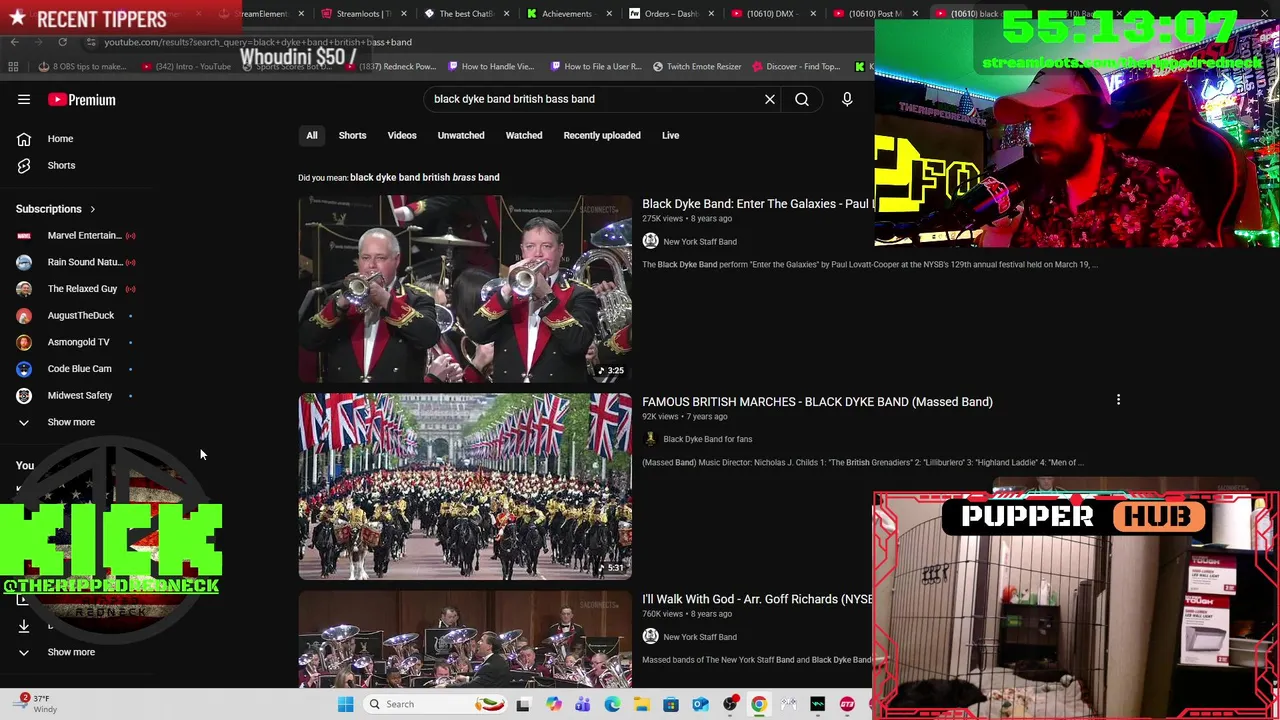Viewport: 1280px width, 720px height.
Task: Expand subscriptions with Show more
Action: [x=71, y=422]
